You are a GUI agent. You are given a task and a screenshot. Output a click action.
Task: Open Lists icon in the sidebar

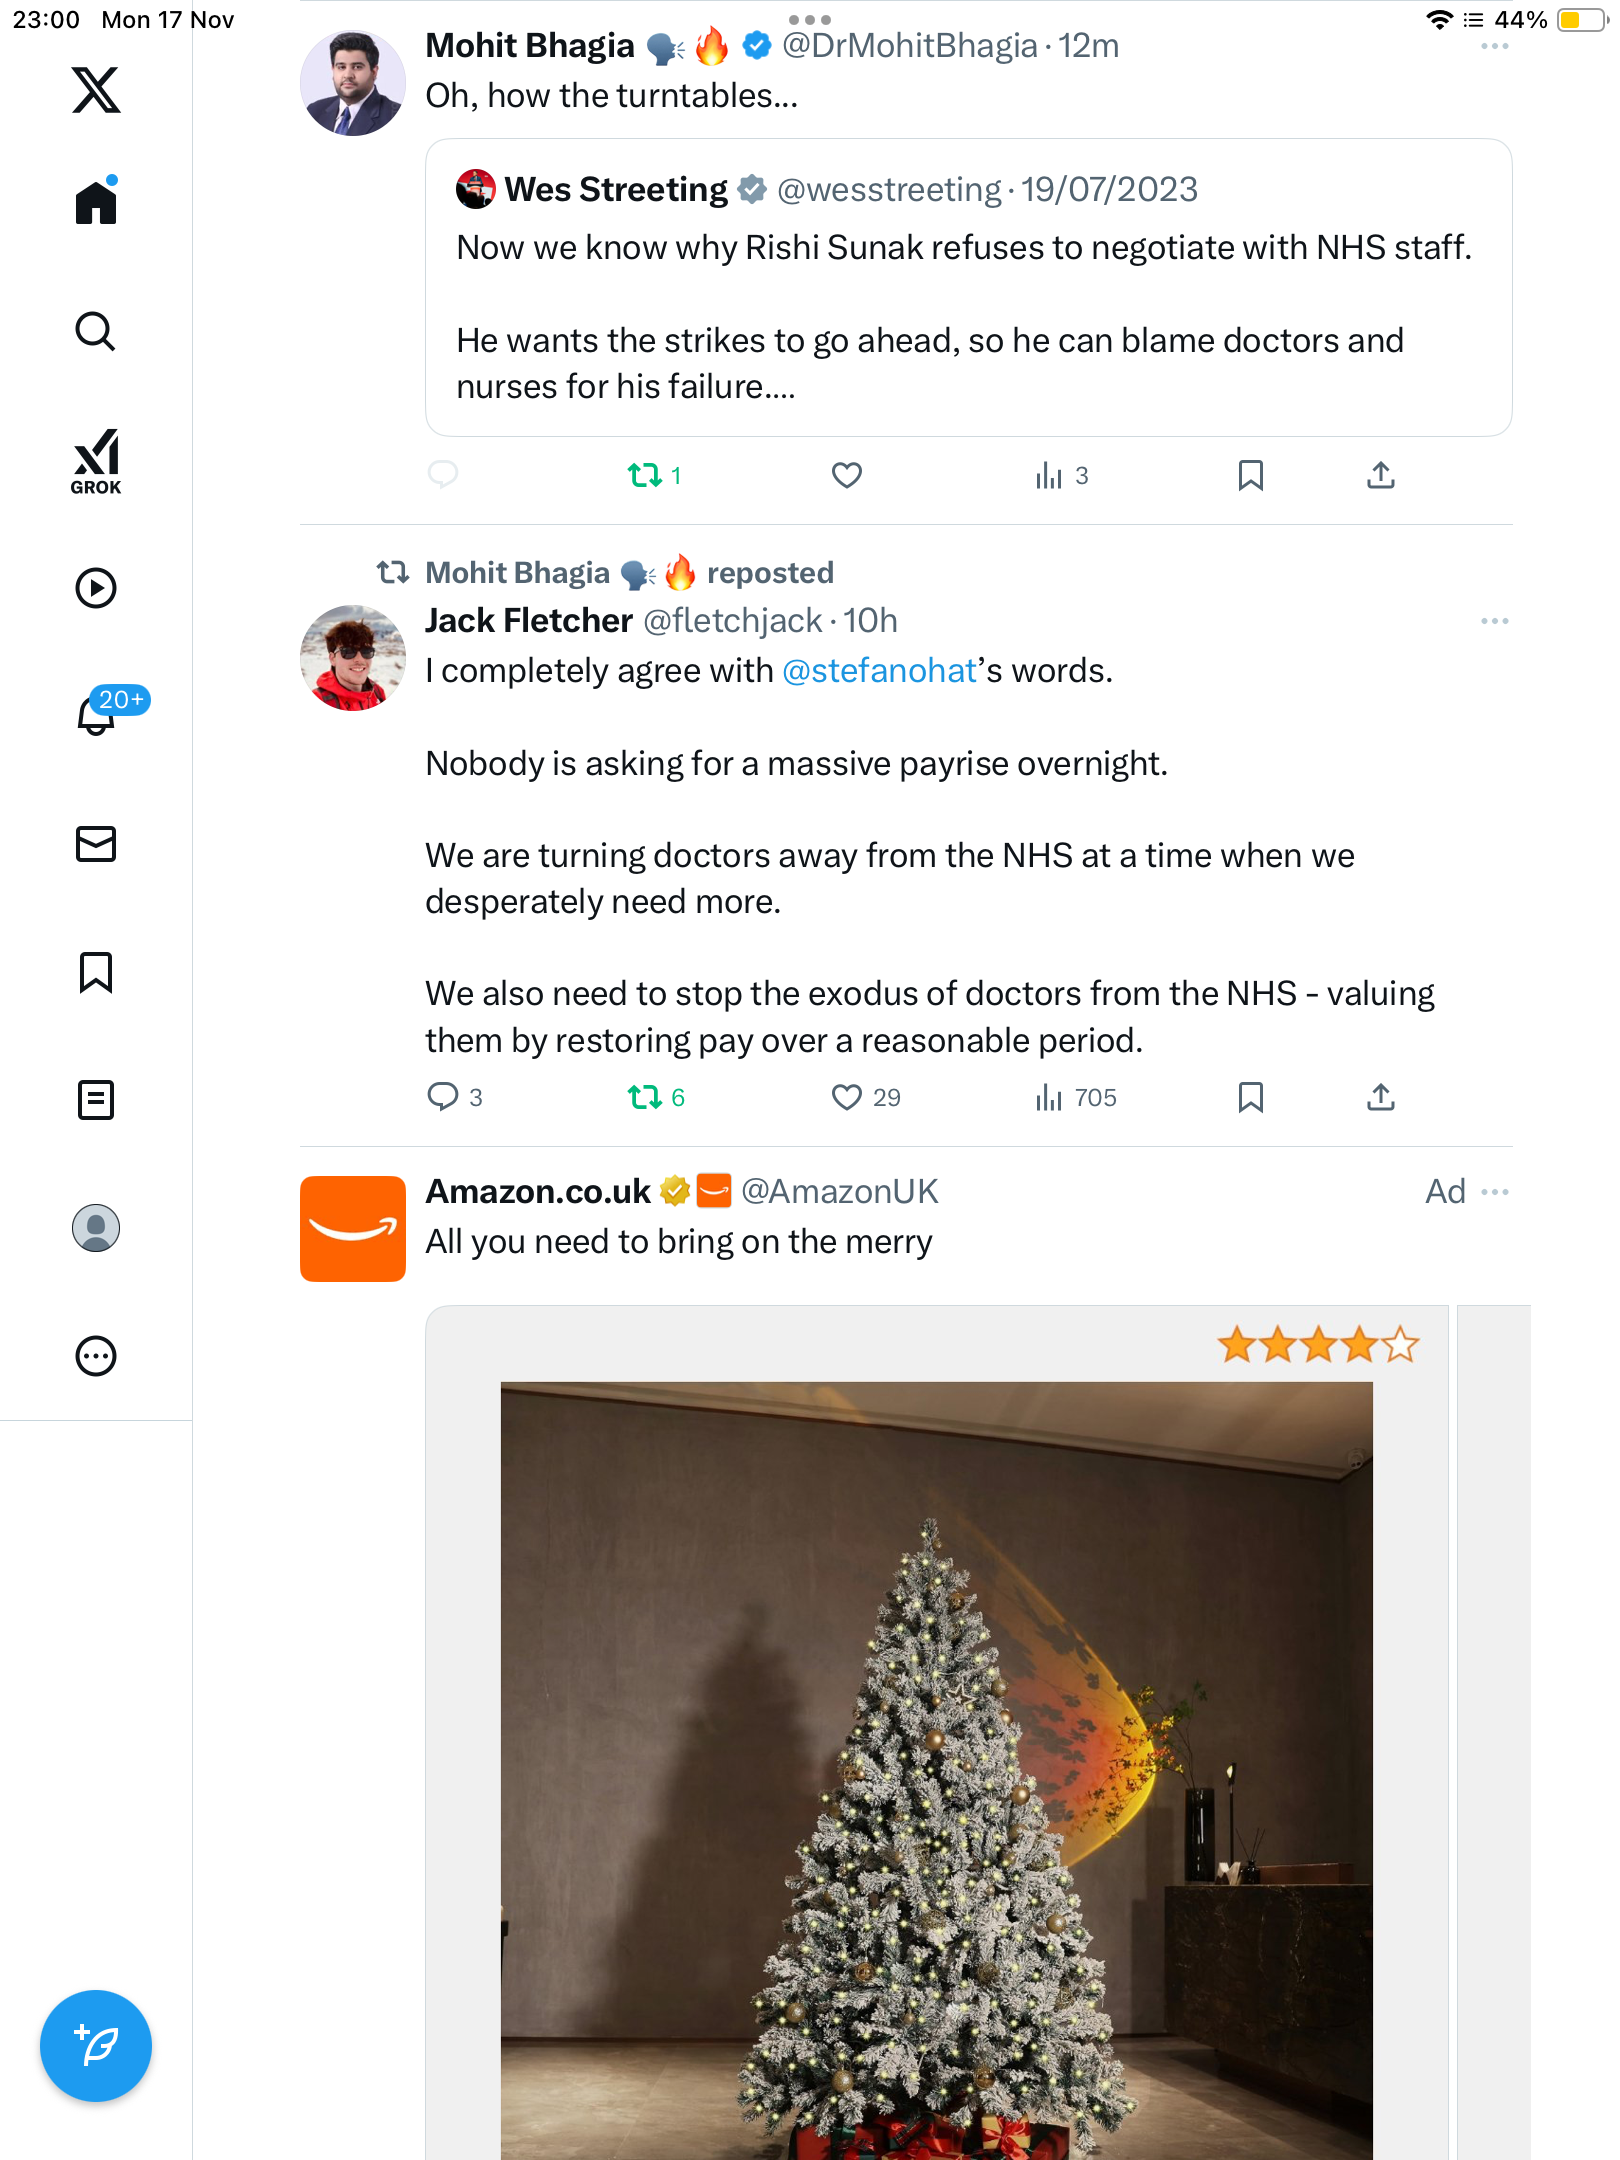click(x=96, y=1100)
